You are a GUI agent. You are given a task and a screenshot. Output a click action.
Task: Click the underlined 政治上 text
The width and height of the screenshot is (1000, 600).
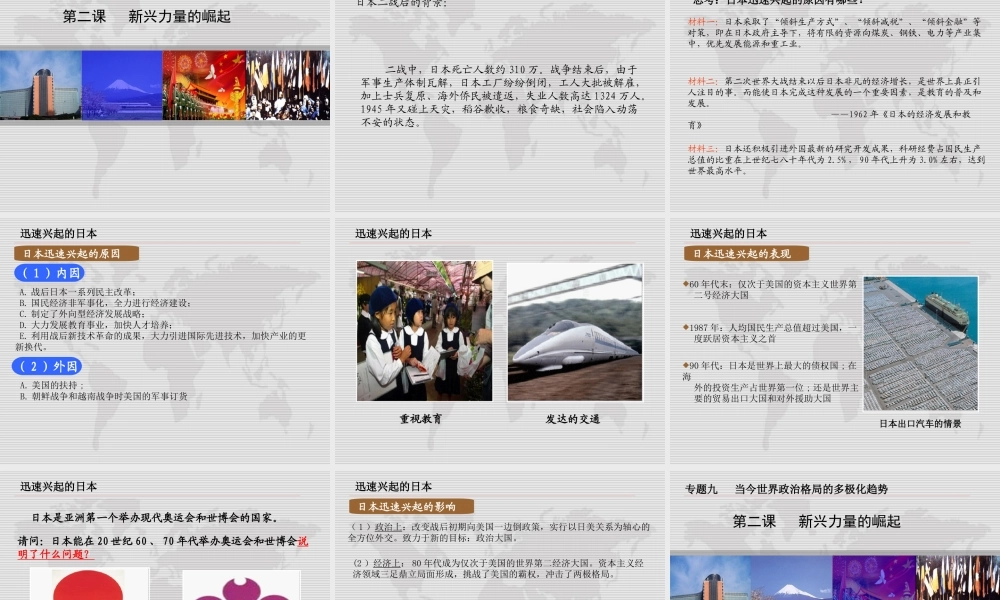(x=388, y=527)
